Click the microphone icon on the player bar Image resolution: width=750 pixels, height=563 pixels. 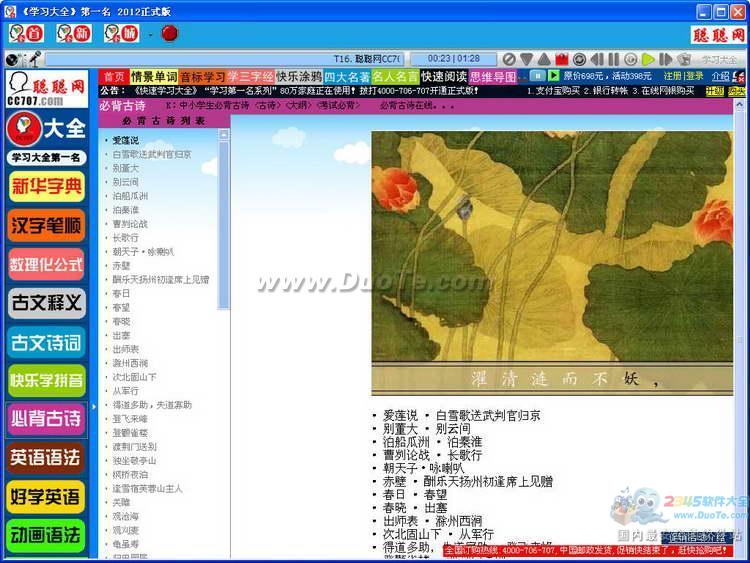[x=34, y=59]
